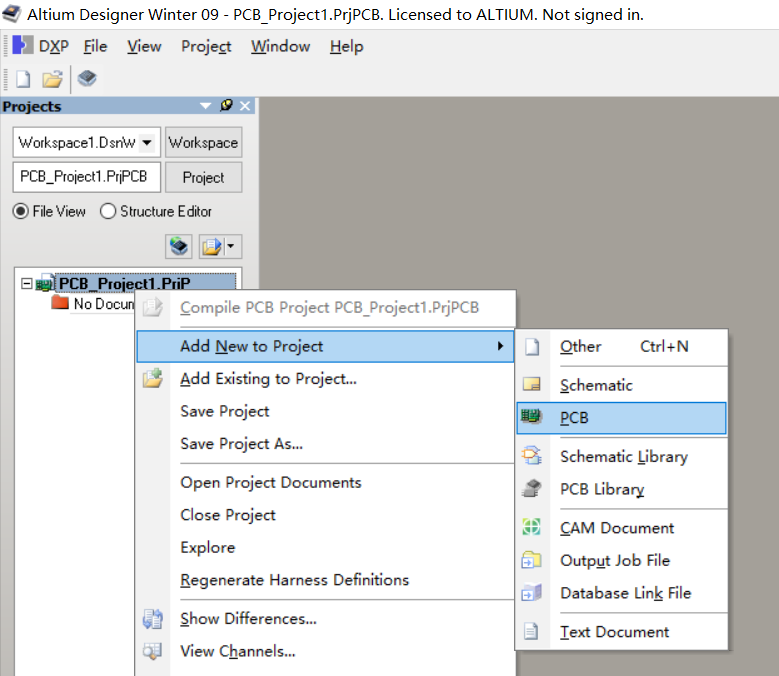Click the PCB_Project1.PrjPCB field
Viewport: 779px width, 676px height.
pyautogui.click(x=86, y=177)
